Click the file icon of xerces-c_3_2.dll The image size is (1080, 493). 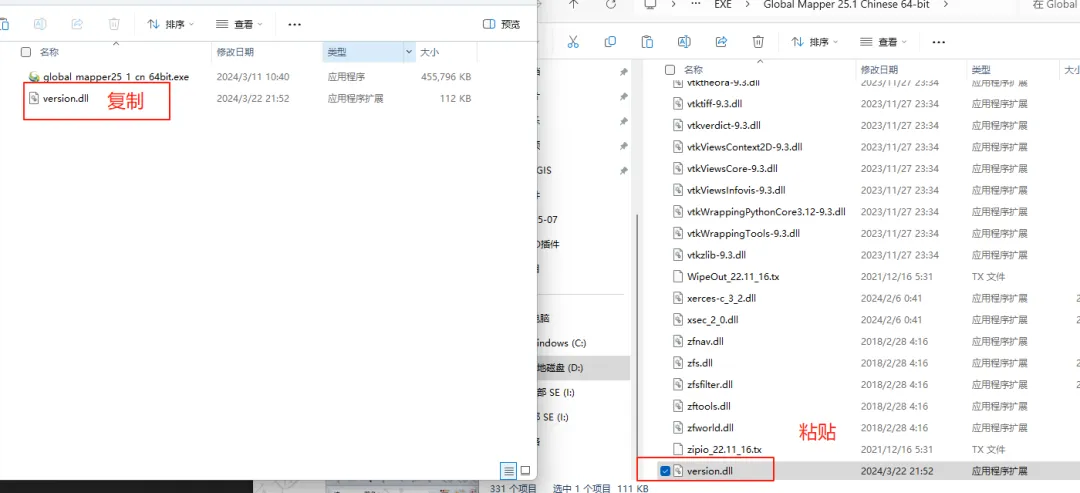[678, 298]
